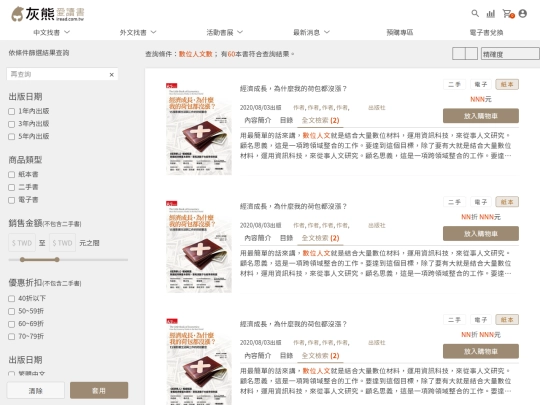This screenshot has height=405, width=540.
Task: Open the second result's book title link
Action: pyautogui.click(x=293, y=207)
